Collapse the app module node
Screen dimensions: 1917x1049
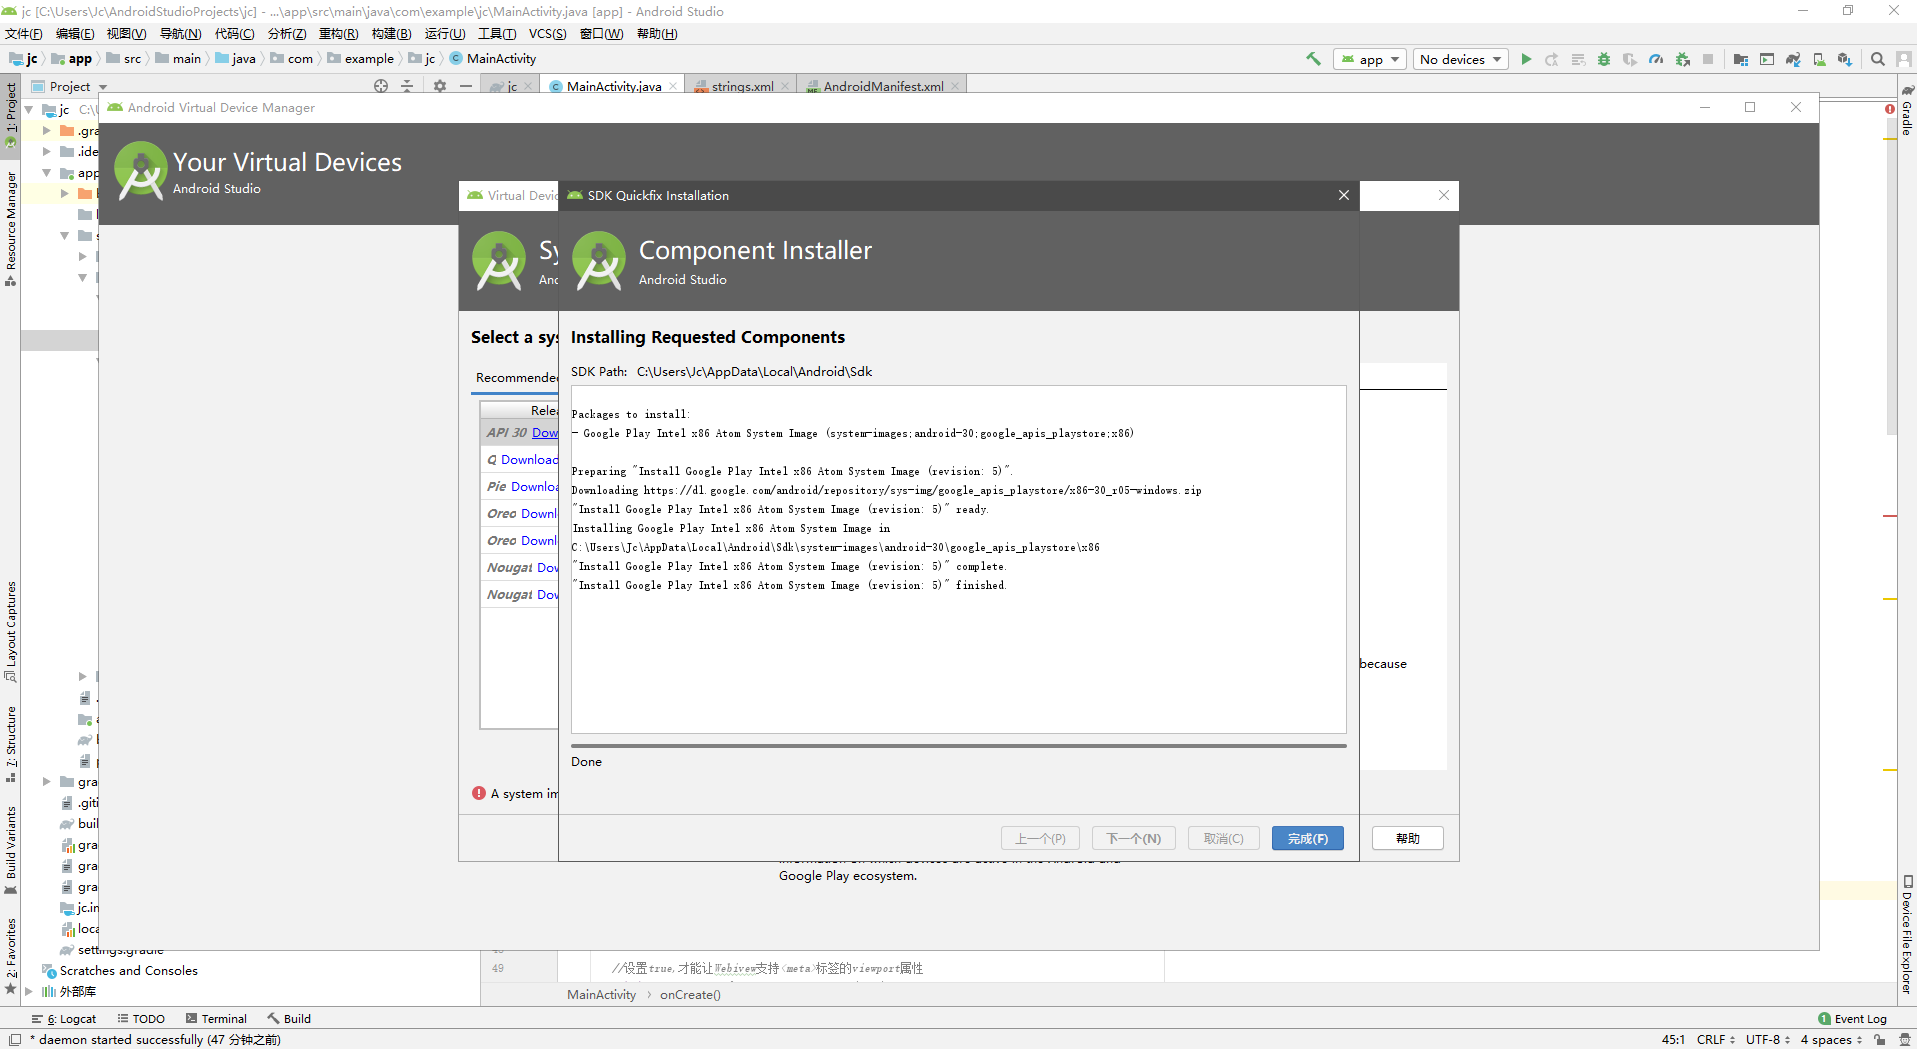(46, 172)
